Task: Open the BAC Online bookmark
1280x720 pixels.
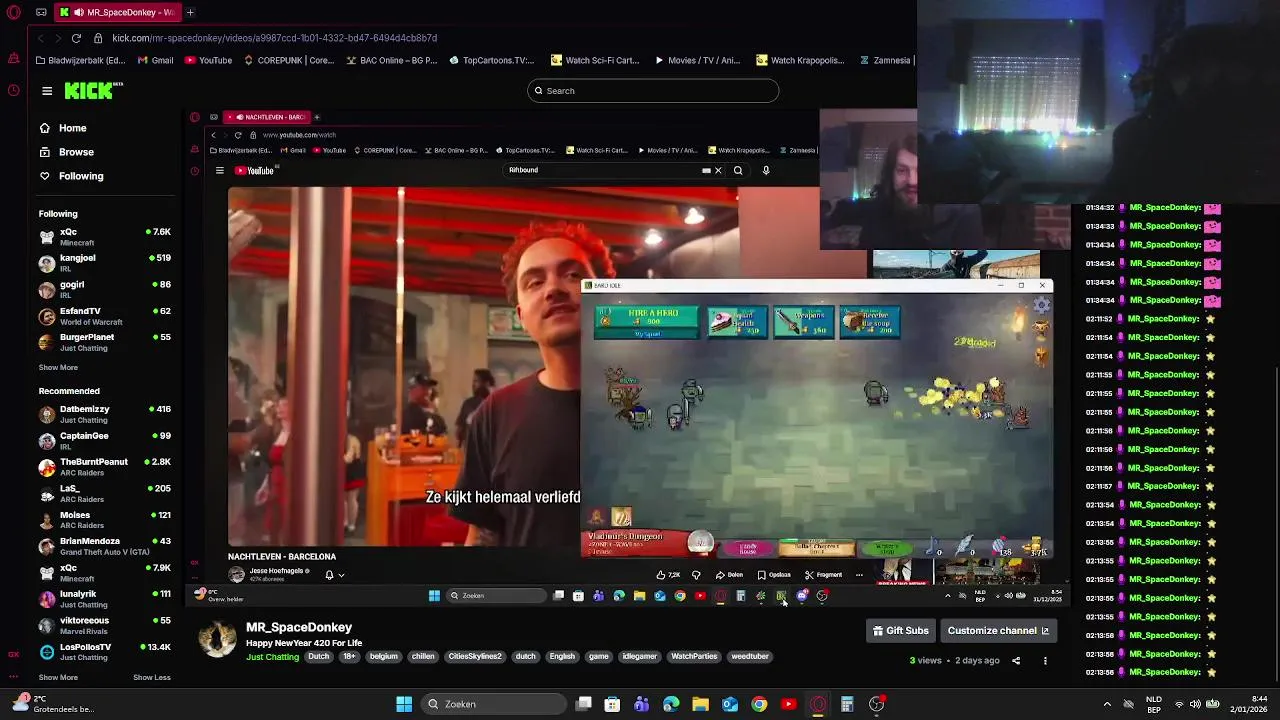Action: click(x=391, y=60)
